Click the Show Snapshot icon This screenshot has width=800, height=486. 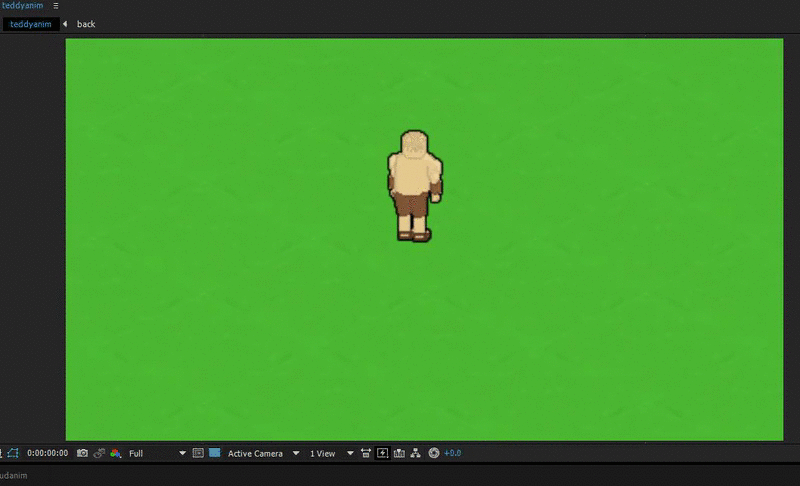click(x=99, y=453)
